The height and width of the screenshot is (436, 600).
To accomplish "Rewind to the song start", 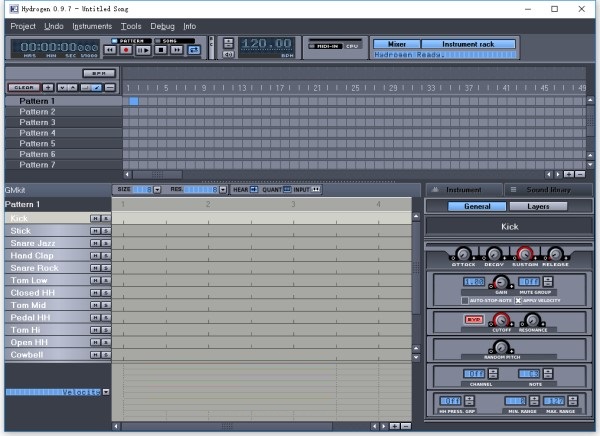I will (109, 49).
